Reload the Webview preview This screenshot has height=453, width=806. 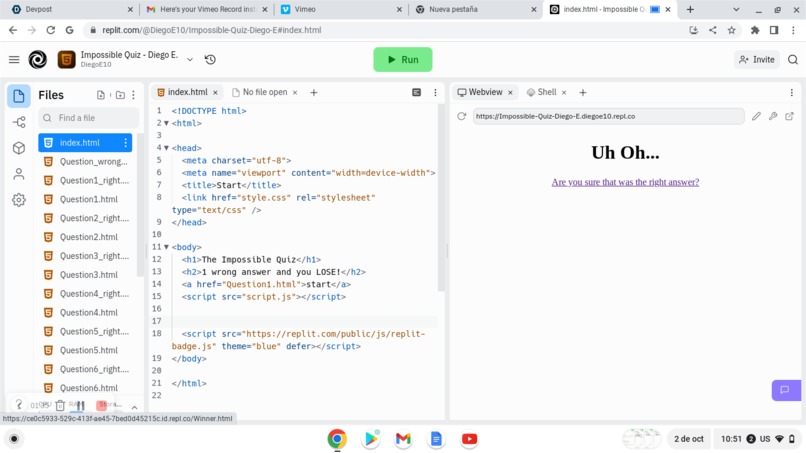[462, 116]
